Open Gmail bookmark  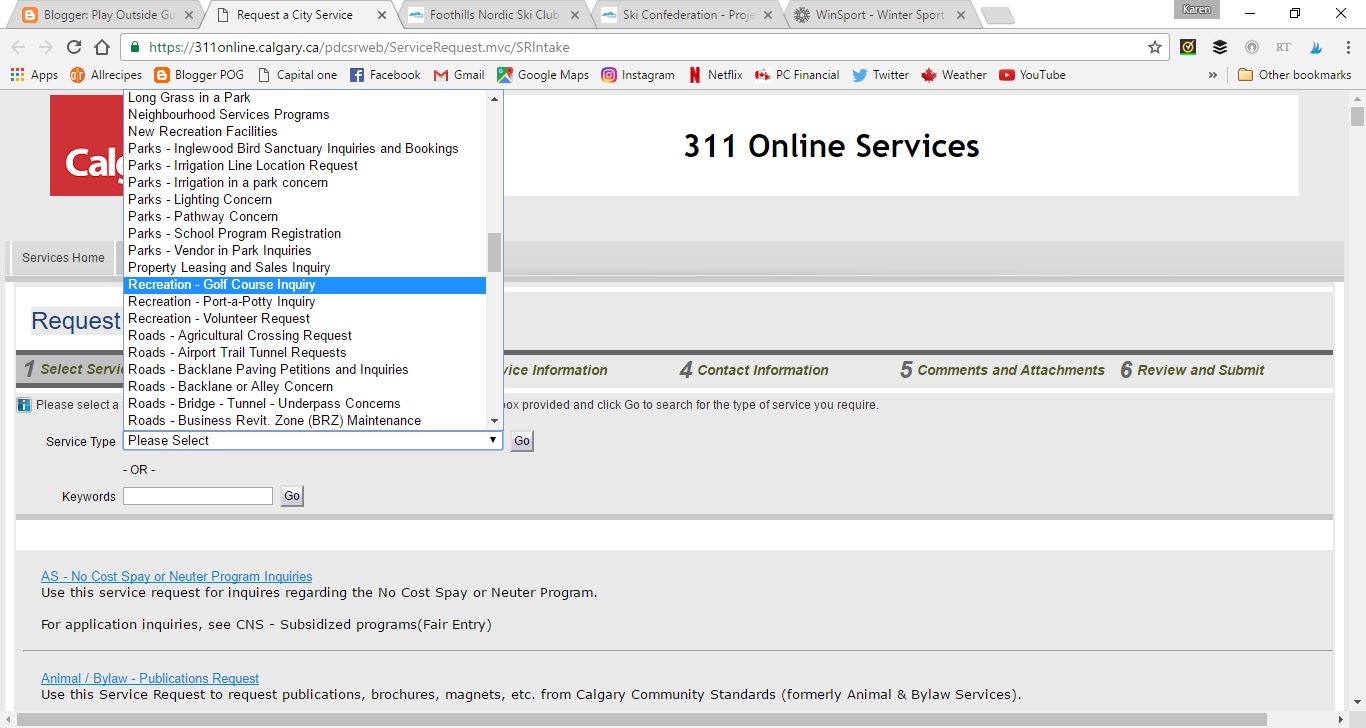coord(459,75)
